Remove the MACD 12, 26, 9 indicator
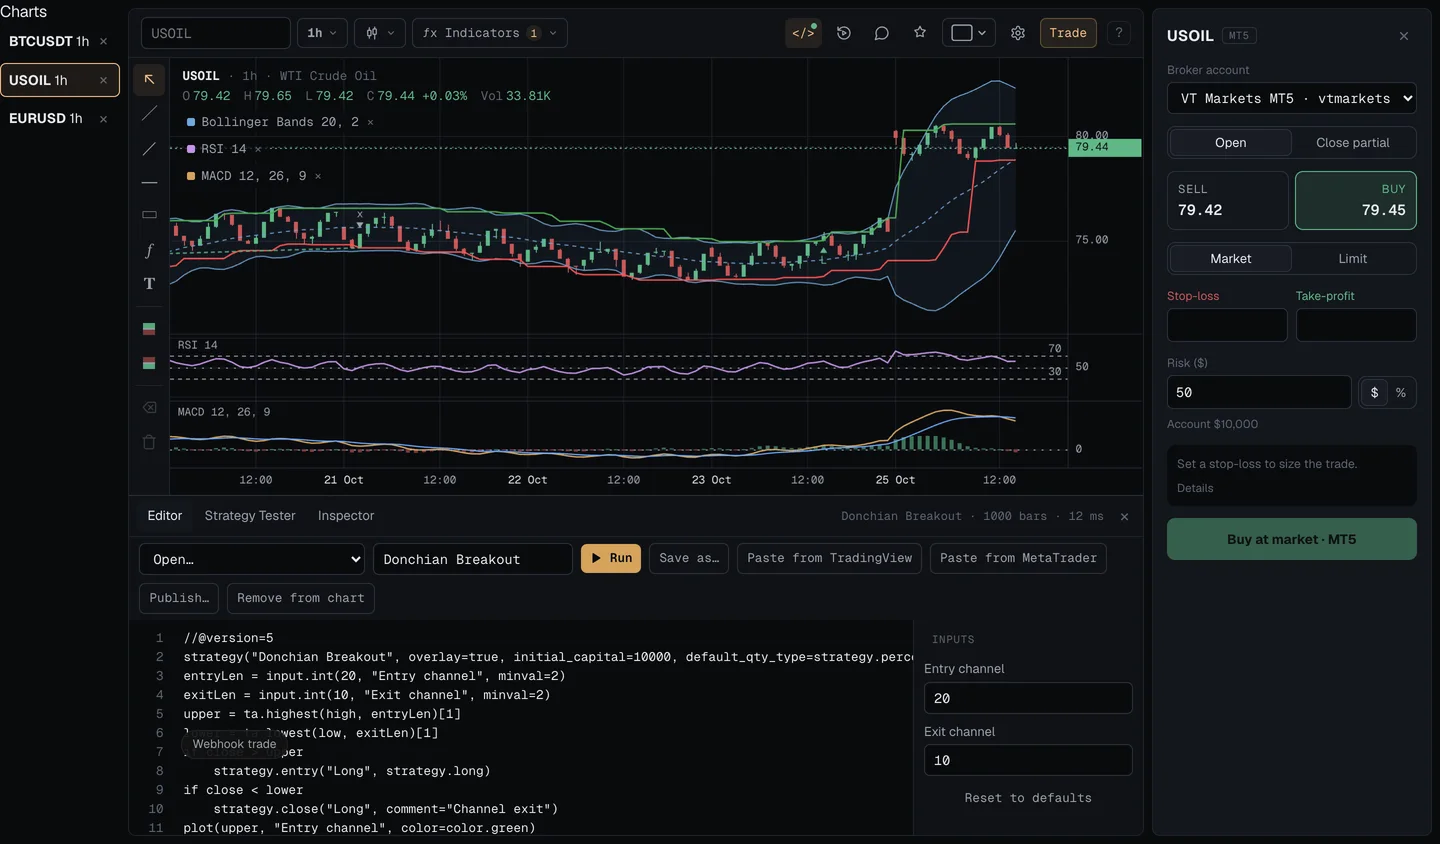 pyautogui.click(x=318, y=176)
